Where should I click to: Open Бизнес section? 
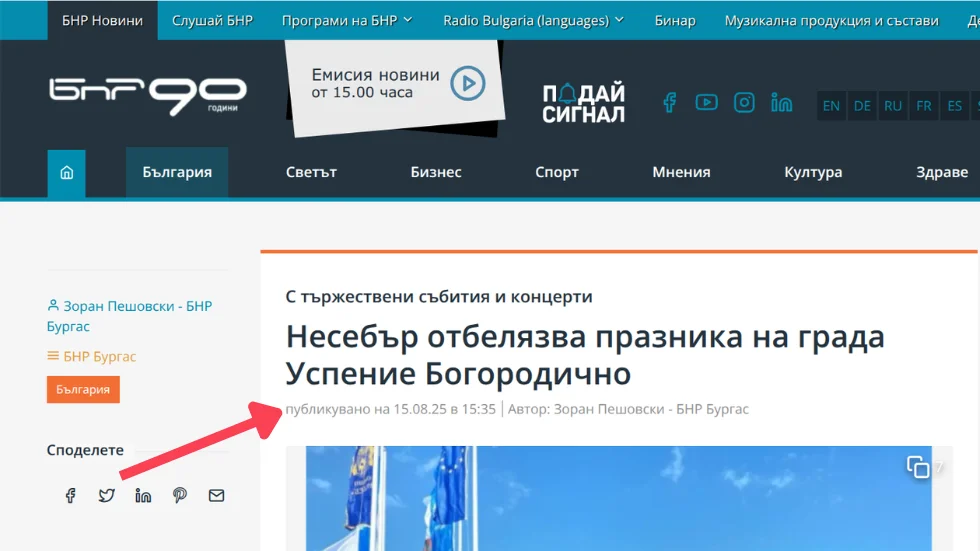pos(436,172)
